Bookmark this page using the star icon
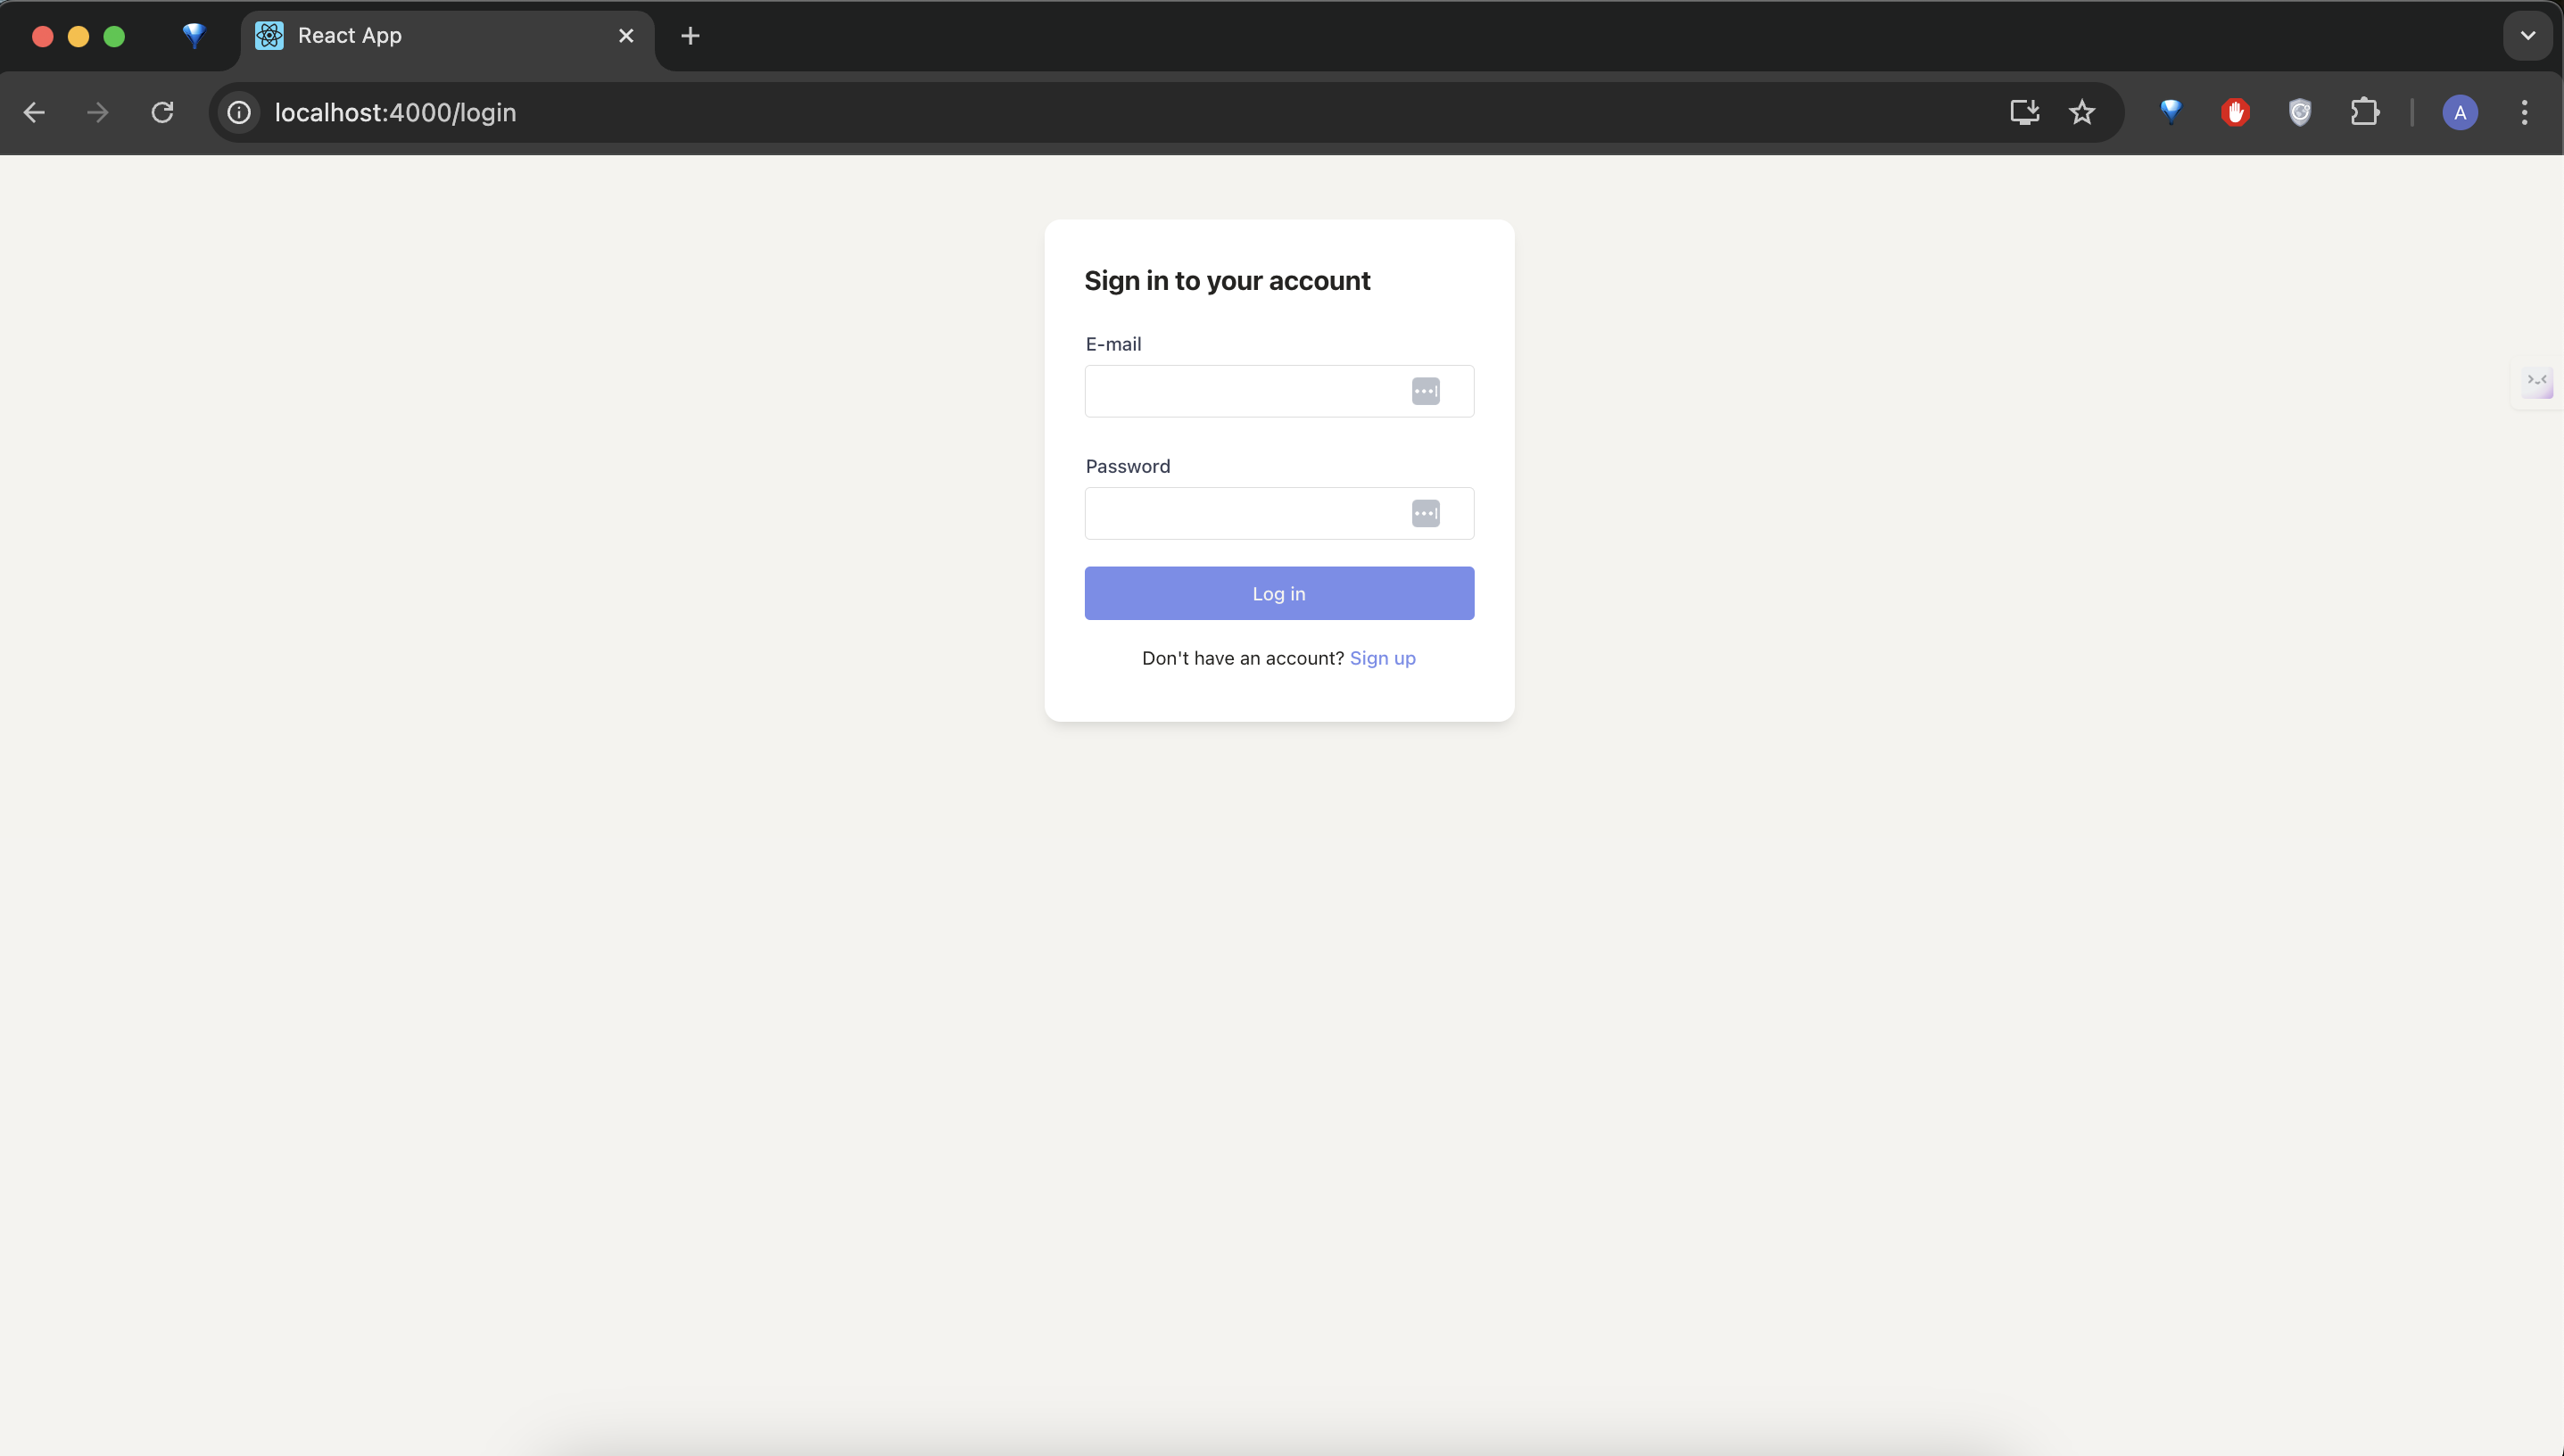This screenshot has height=1456, width=2564. pos(2082,112)
